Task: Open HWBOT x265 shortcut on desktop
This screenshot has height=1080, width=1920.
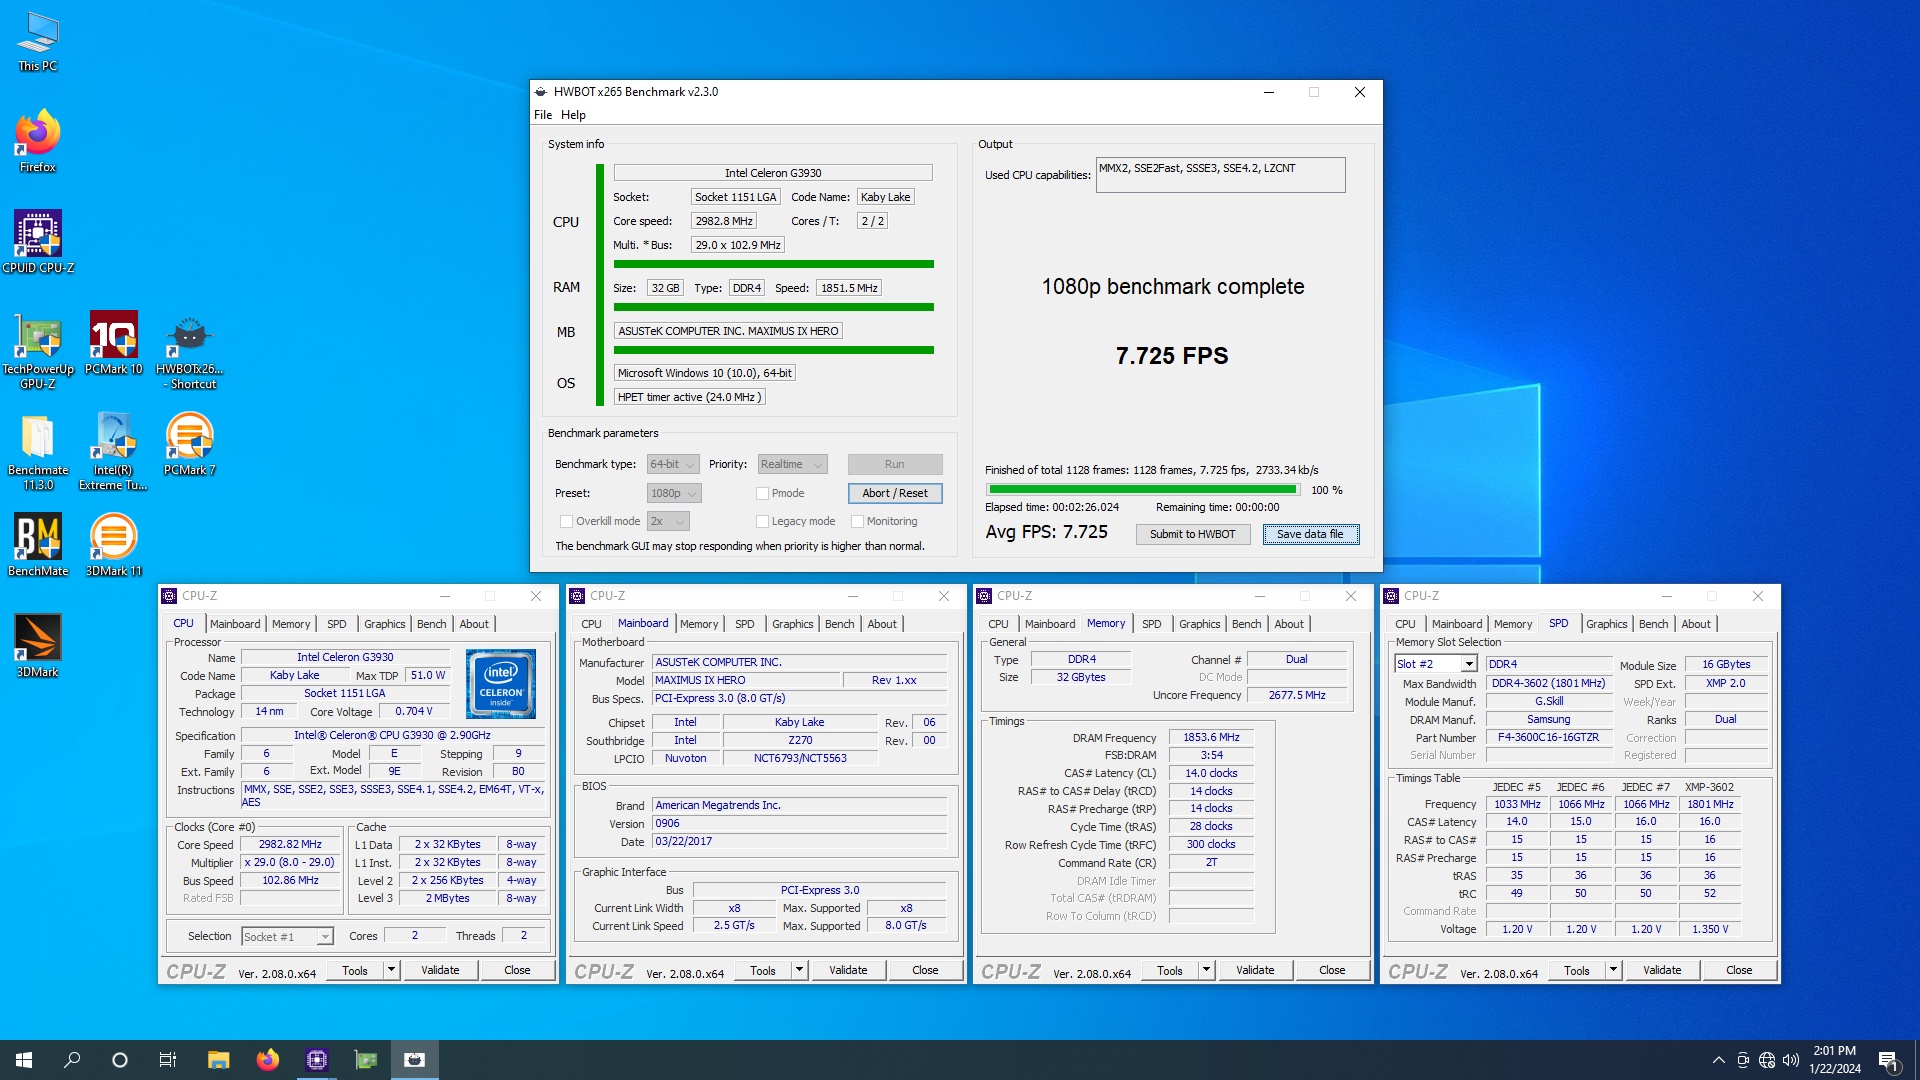Action: click(x=189, y=349)
